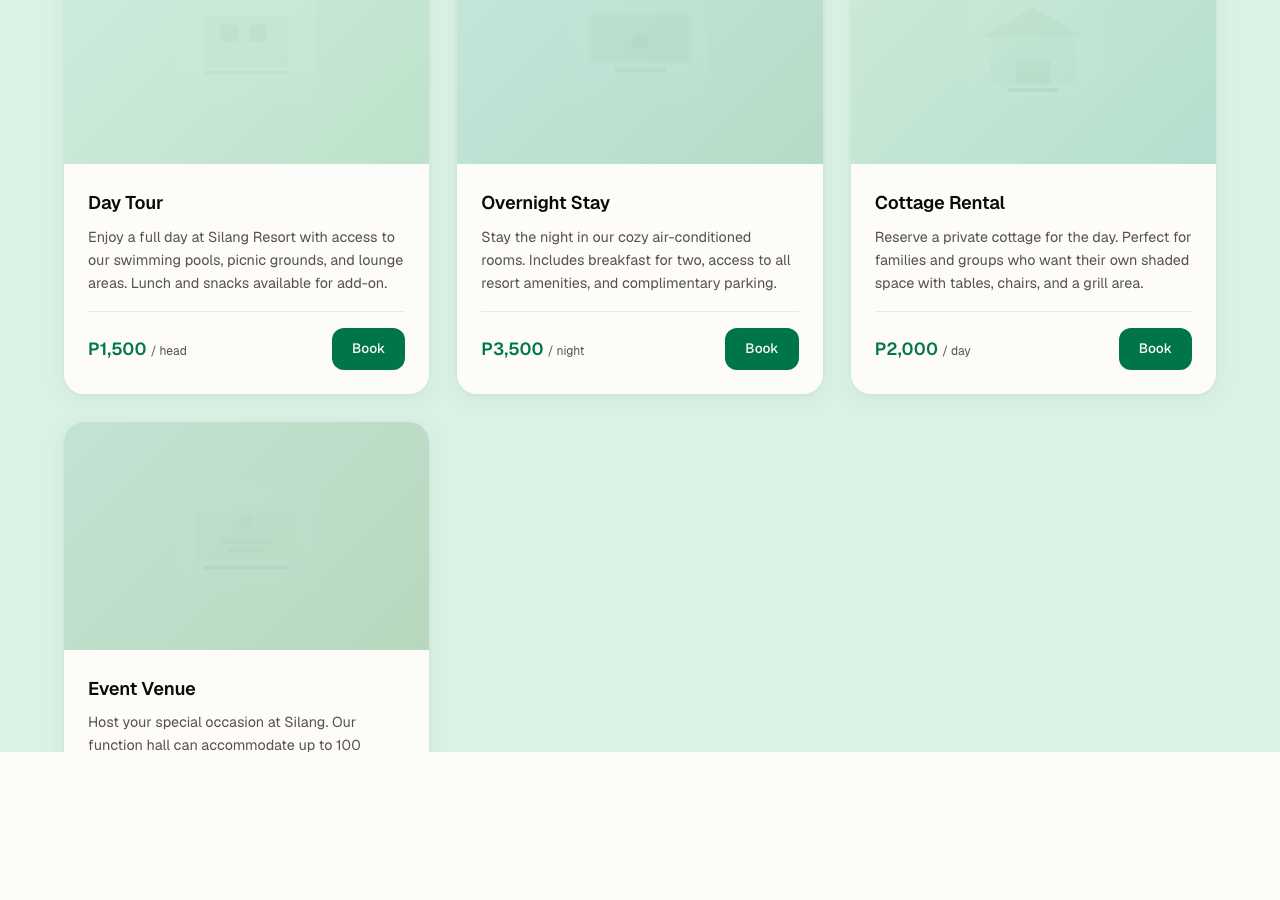Open the Event Venue card image

click(246, 536)
